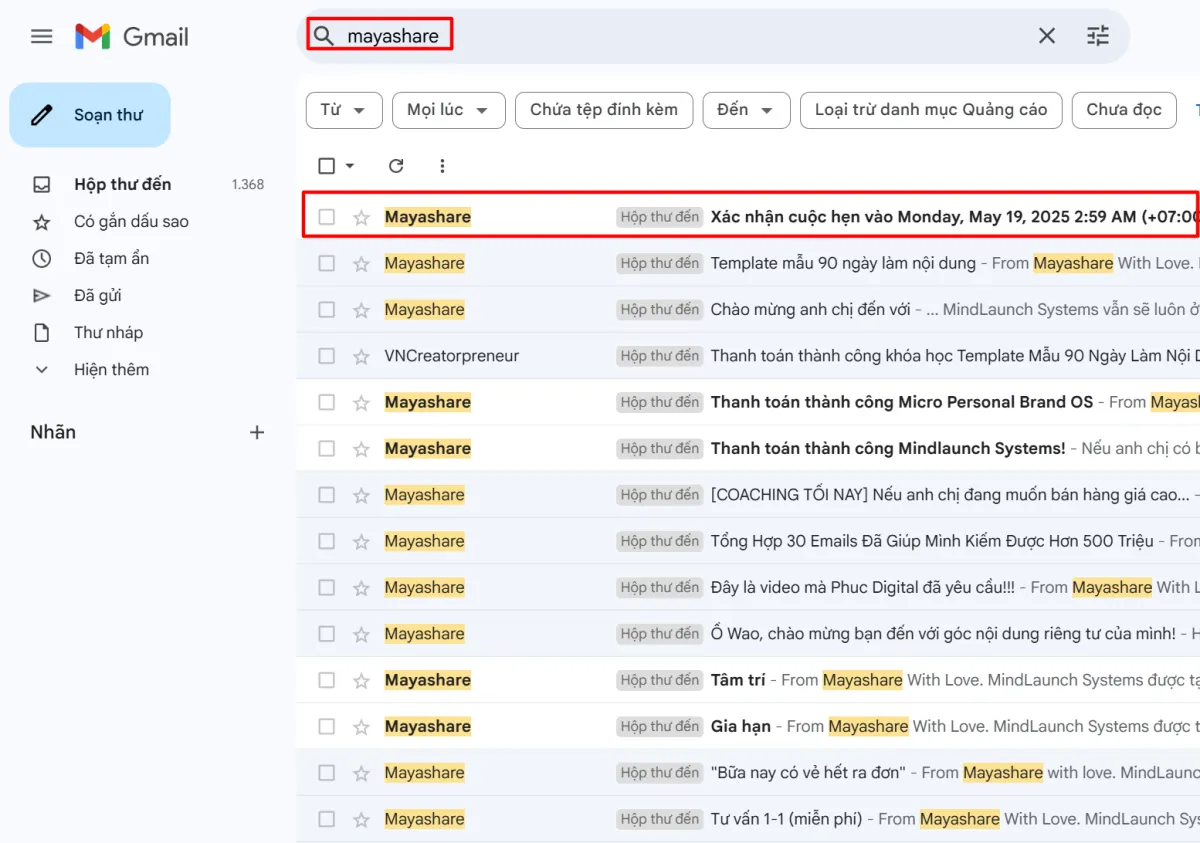Open search filter options icon

(x=1098, y=36)
